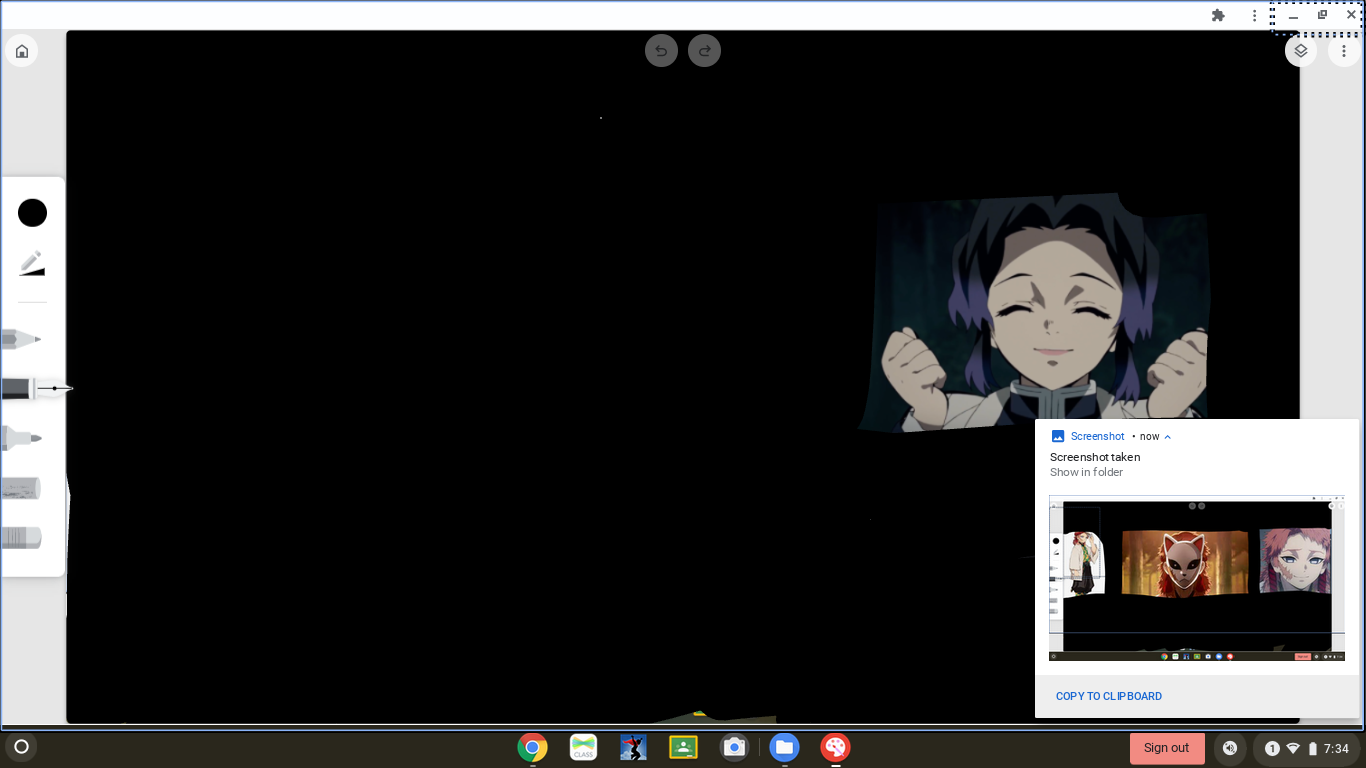The image size is (1366, 768).
Task: Open the black color picker swatch
Action: click(x=32, y=213)
